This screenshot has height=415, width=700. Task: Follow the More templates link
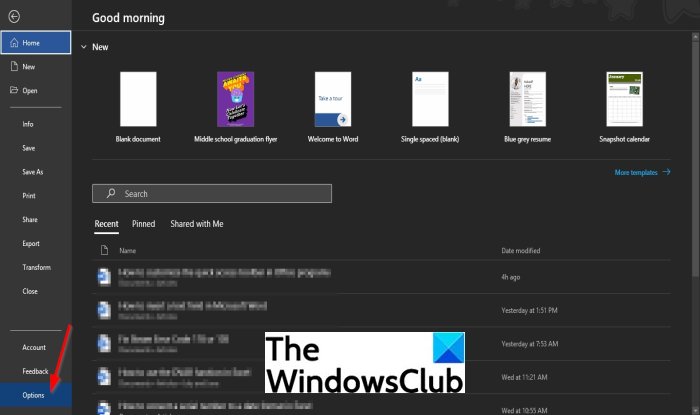coord(642,172)
